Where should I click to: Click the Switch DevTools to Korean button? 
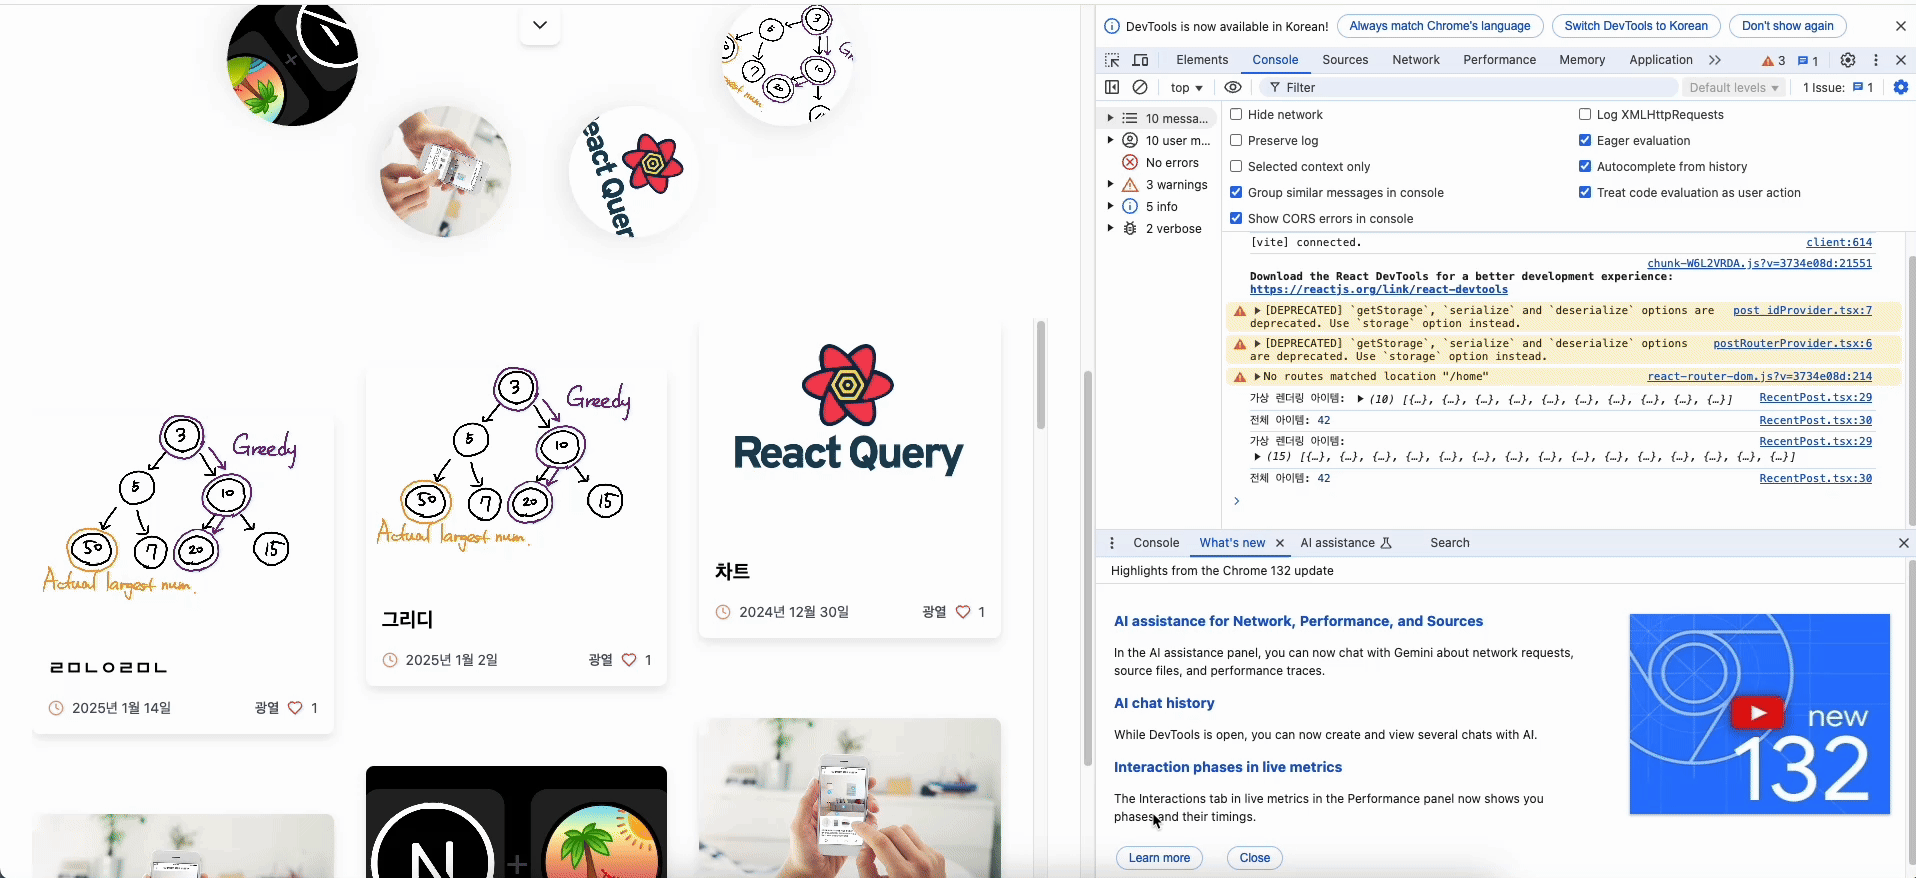click(x=1635, y=26)
